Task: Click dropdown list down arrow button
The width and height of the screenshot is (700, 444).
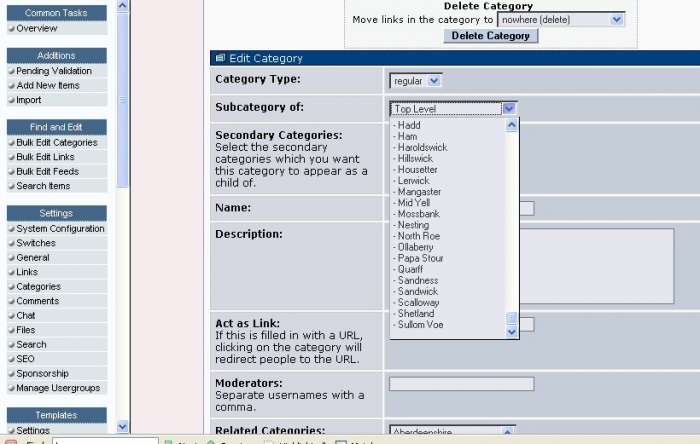Action: (512, 332)
